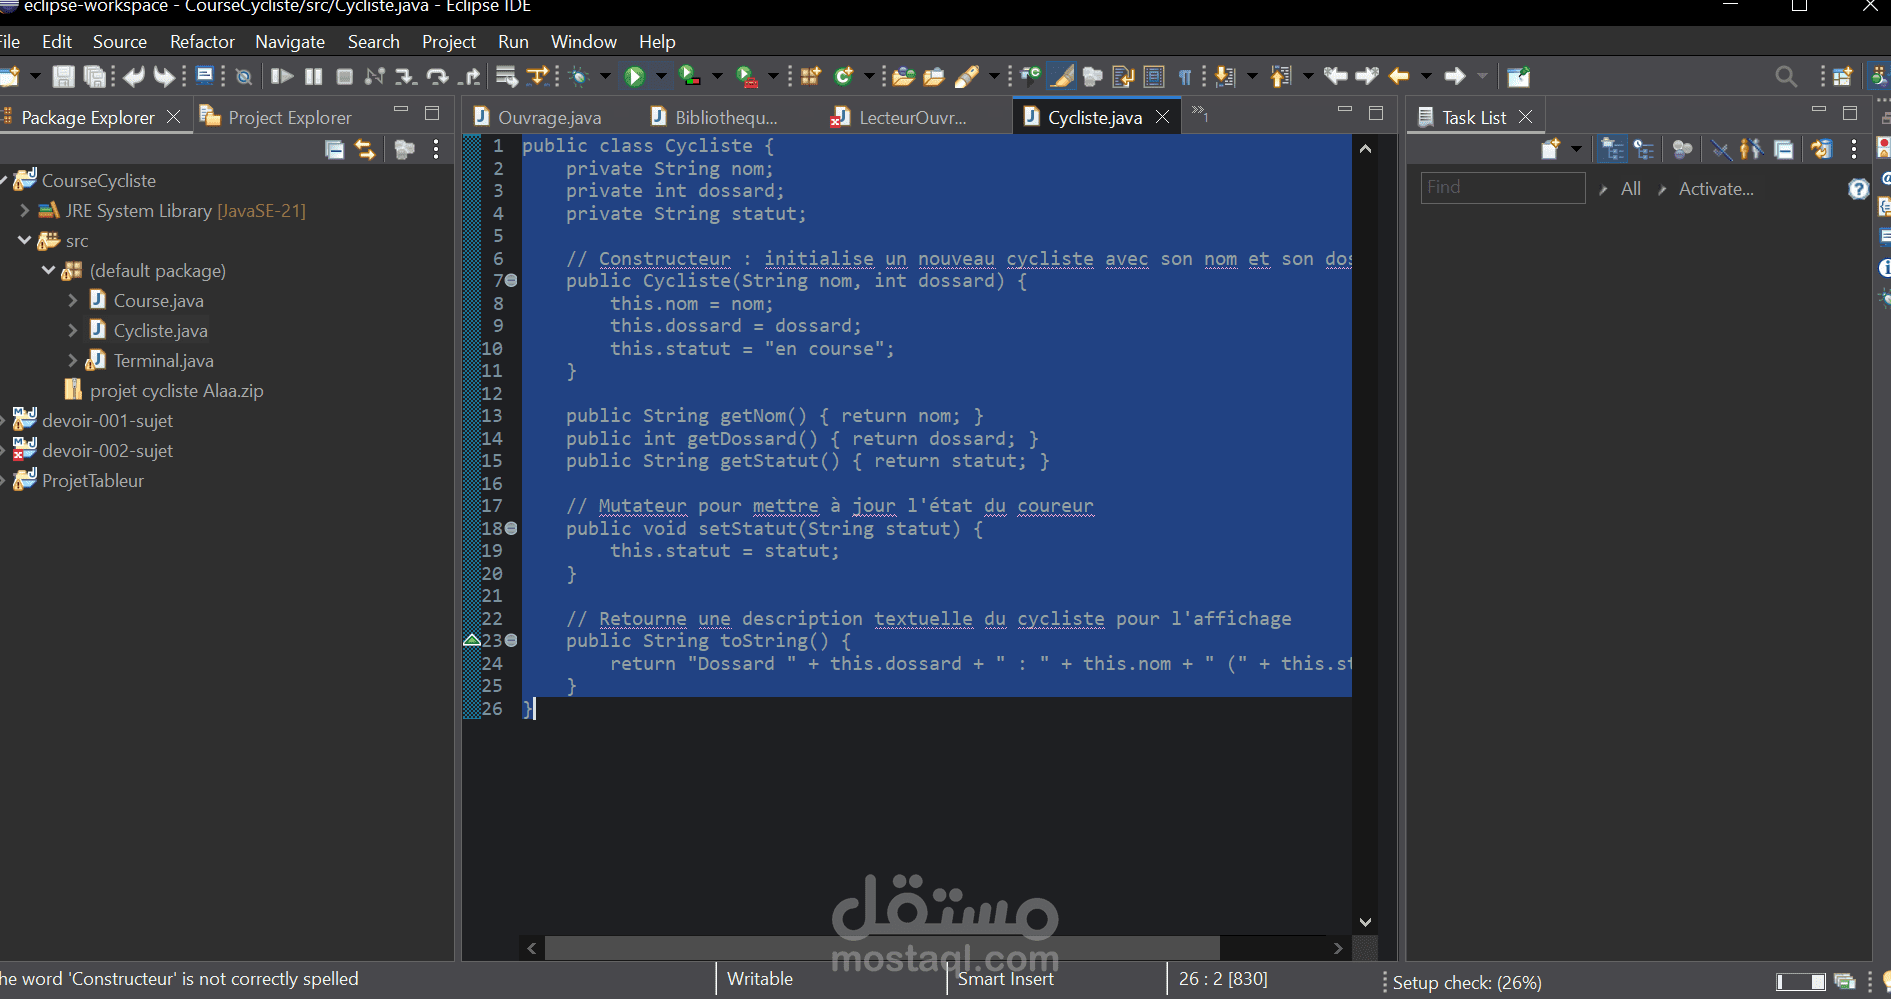Screen dimensions: 1891x999
Task: Click the Activate... link in Task List
Action: tap(1716, 189)
